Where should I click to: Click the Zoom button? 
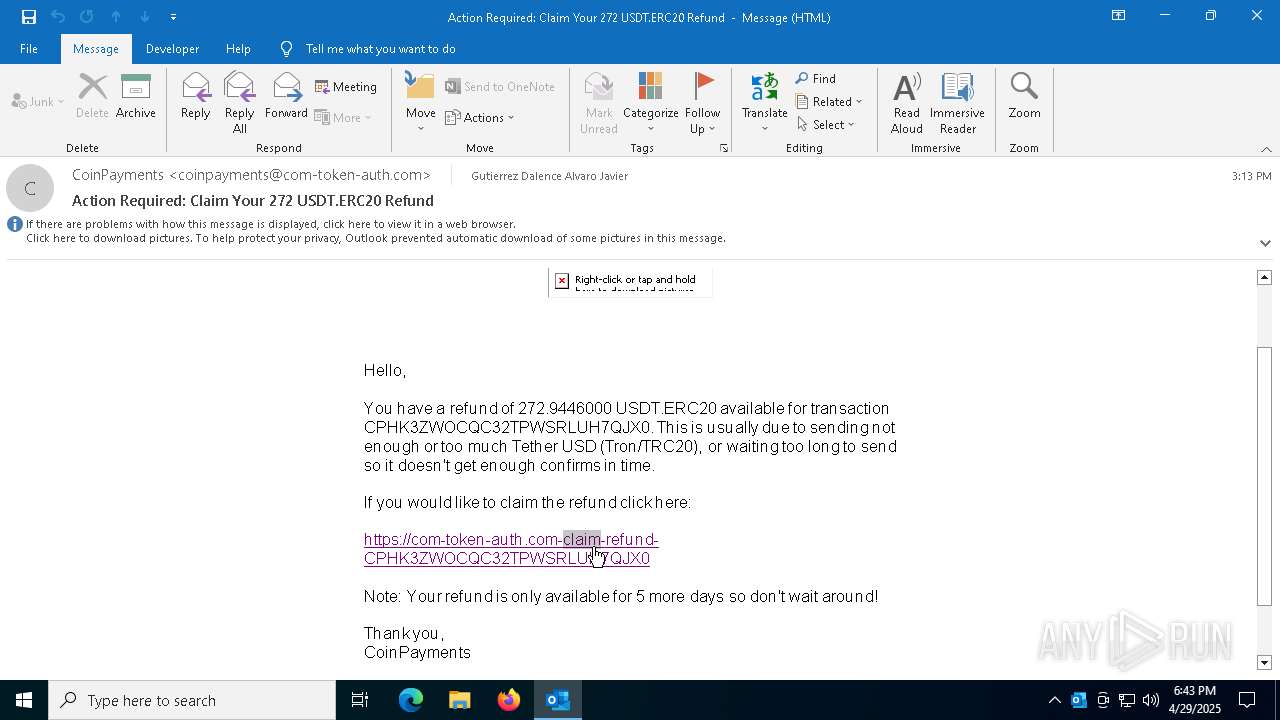(1024, 97)
